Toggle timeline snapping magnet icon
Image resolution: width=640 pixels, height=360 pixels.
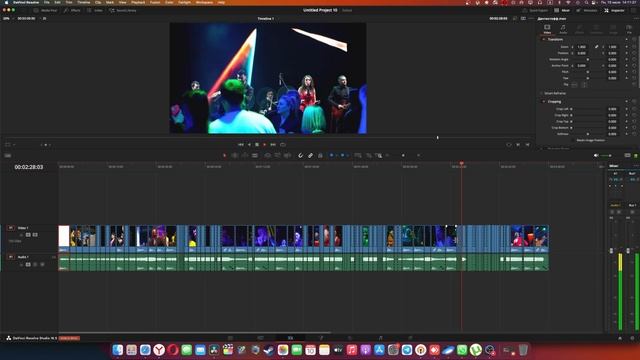[x=300, y=156]
